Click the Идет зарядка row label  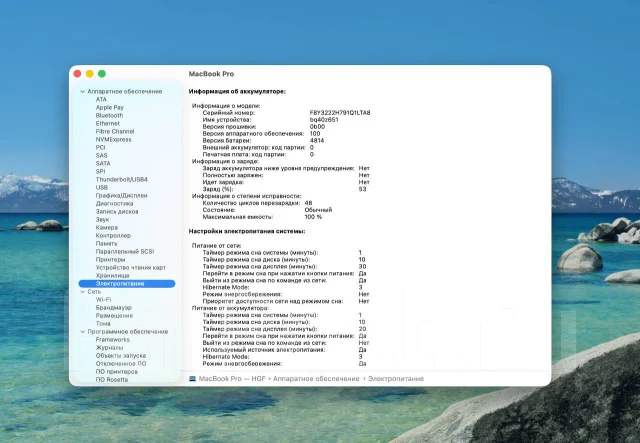[x=223, y=182]
